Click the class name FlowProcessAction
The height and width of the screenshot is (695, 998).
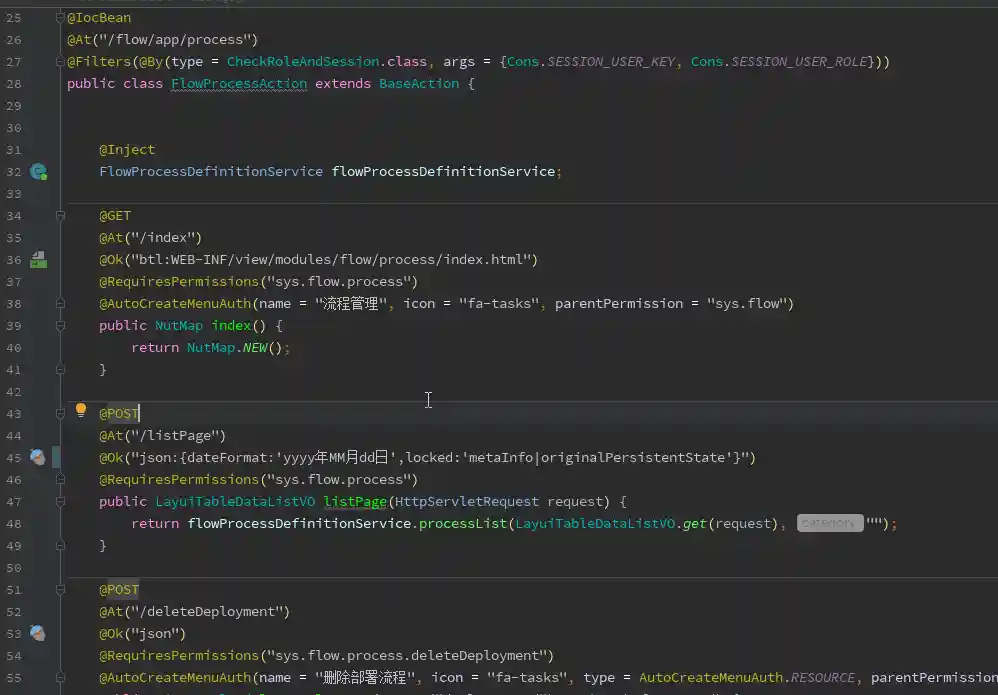point(238,83)
